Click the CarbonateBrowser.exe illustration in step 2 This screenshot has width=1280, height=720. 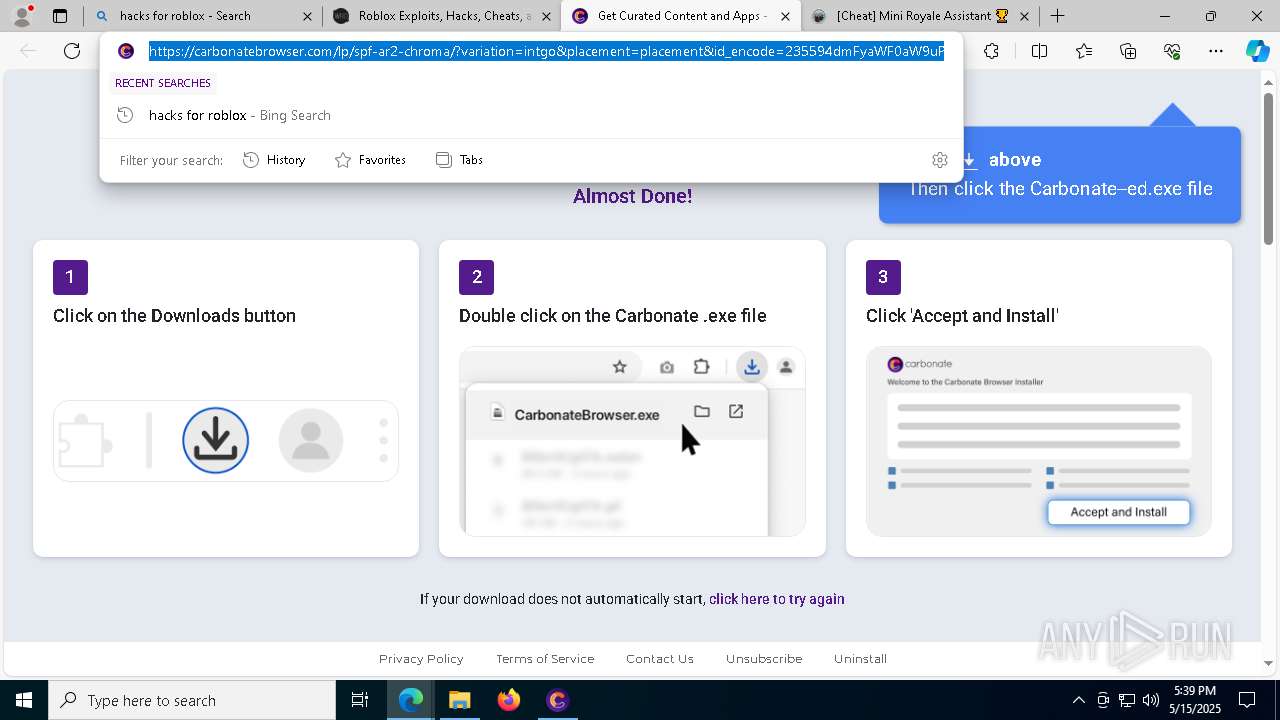(x=587, y=414)
